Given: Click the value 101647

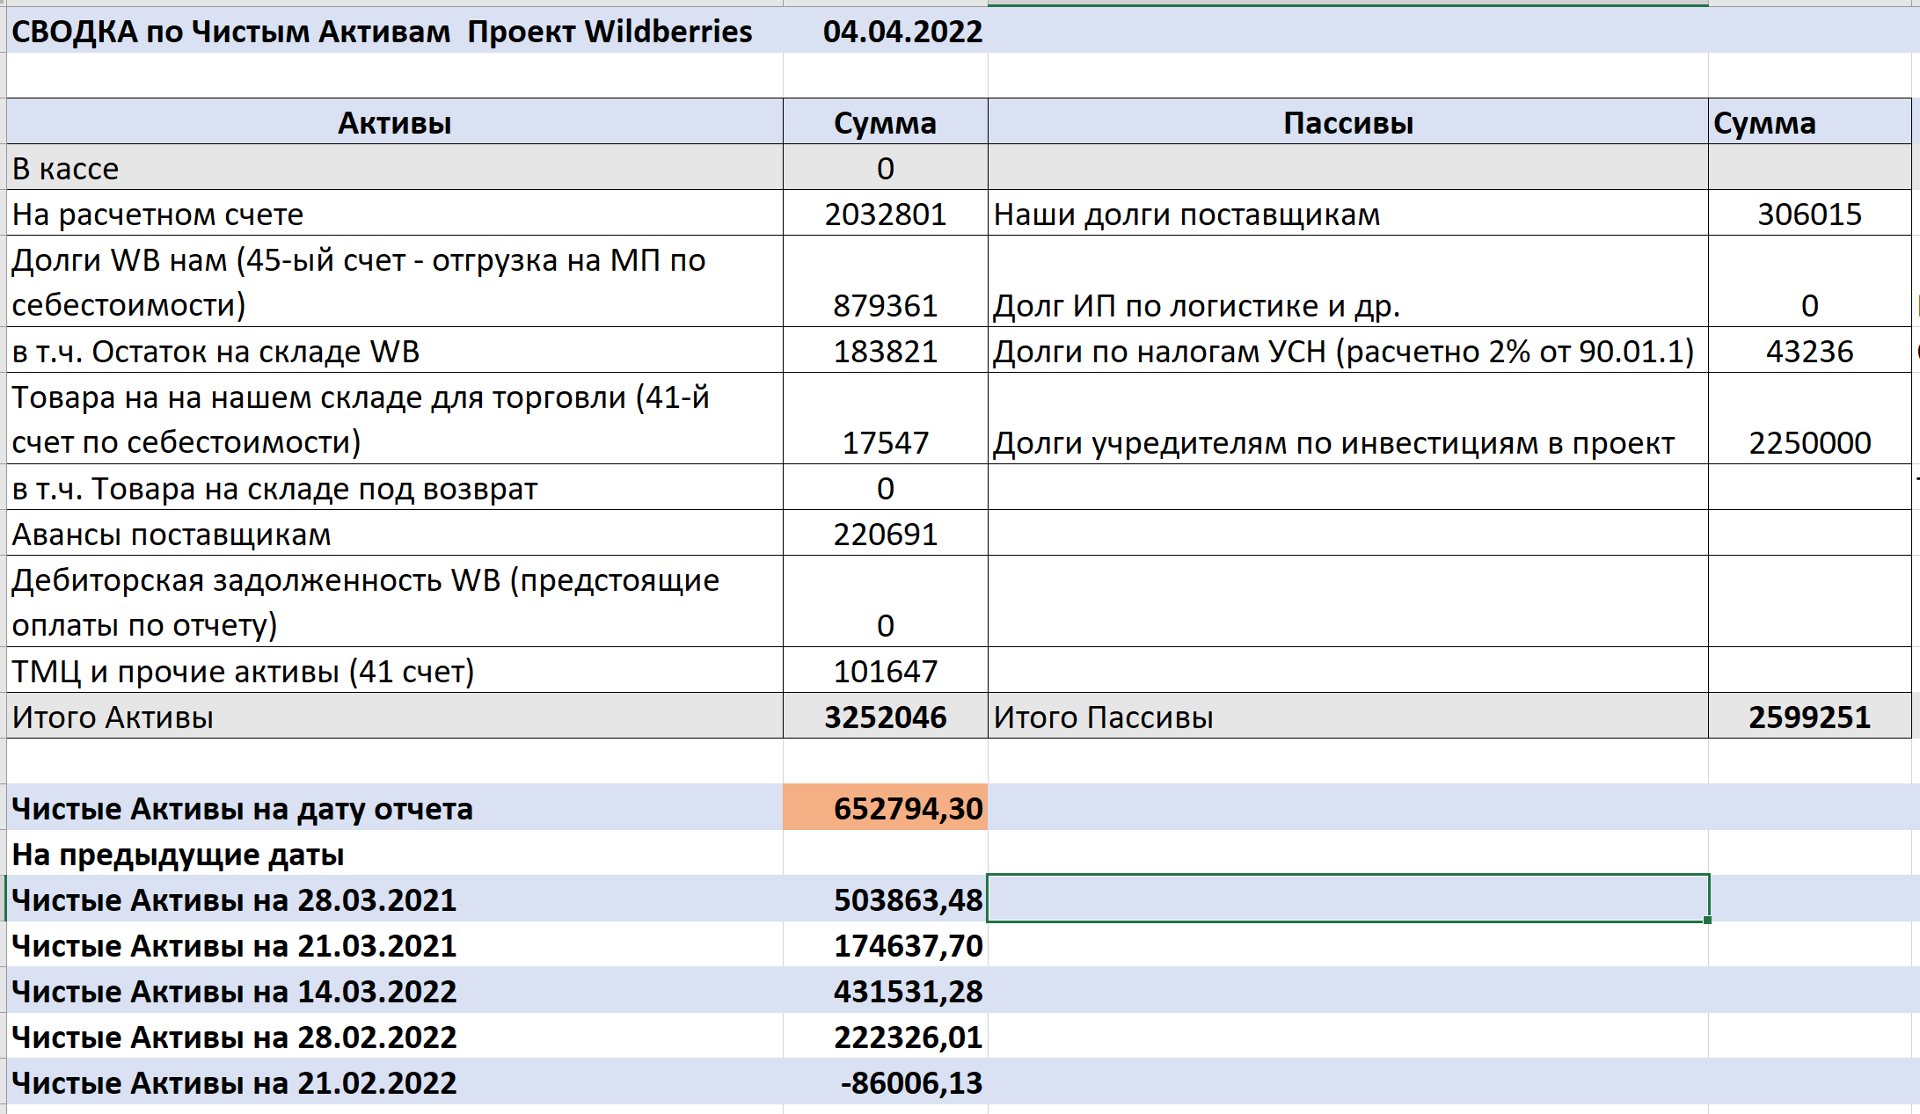Looking at the screenshot, I should pos(886,671).
